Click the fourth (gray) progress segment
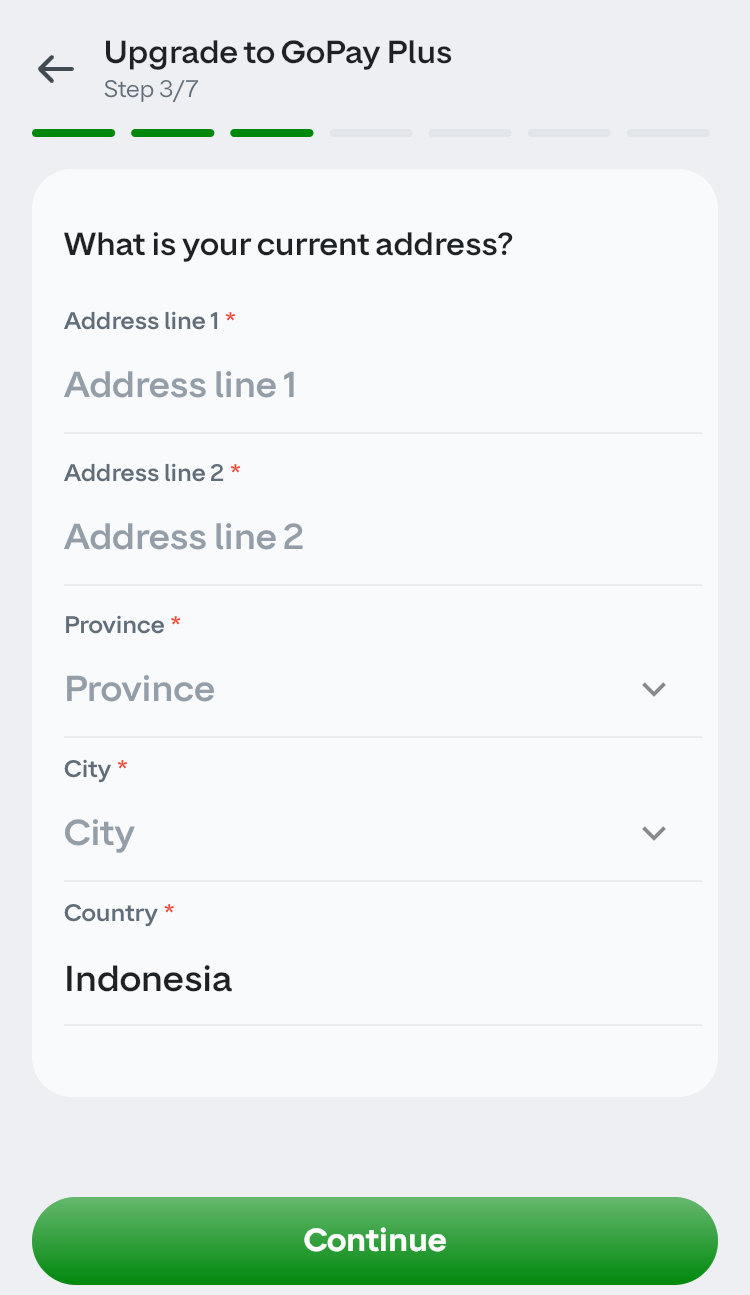 pos(371,133)
